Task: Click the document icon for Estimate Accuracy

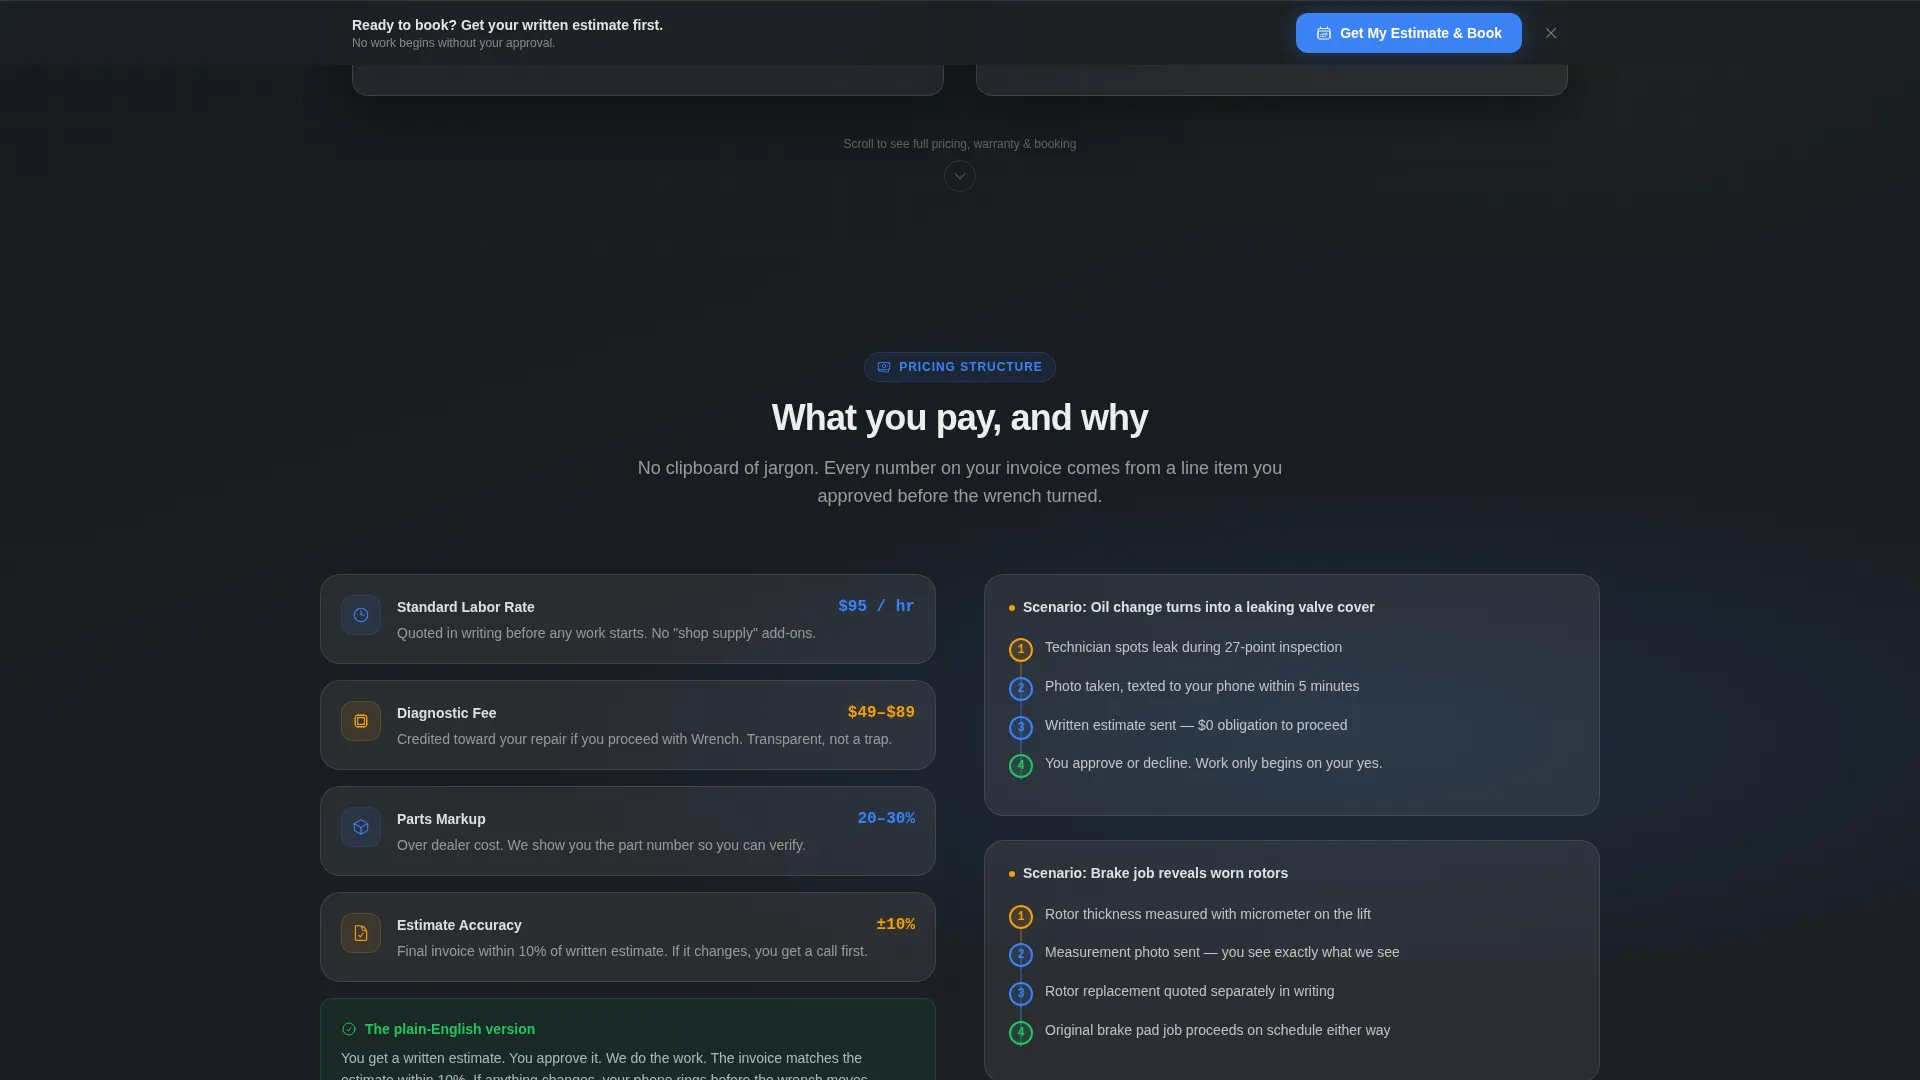Action: click(361, 933)
